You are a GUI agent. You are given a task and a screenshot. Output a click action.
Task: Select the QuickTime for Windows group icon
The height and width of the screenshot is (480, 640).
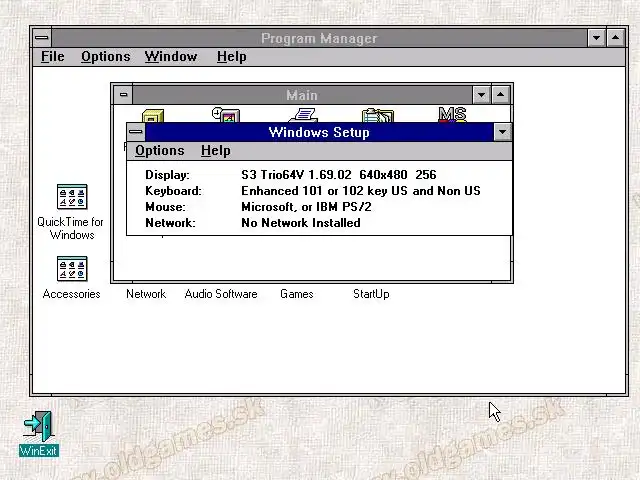(x=72, y=197)
